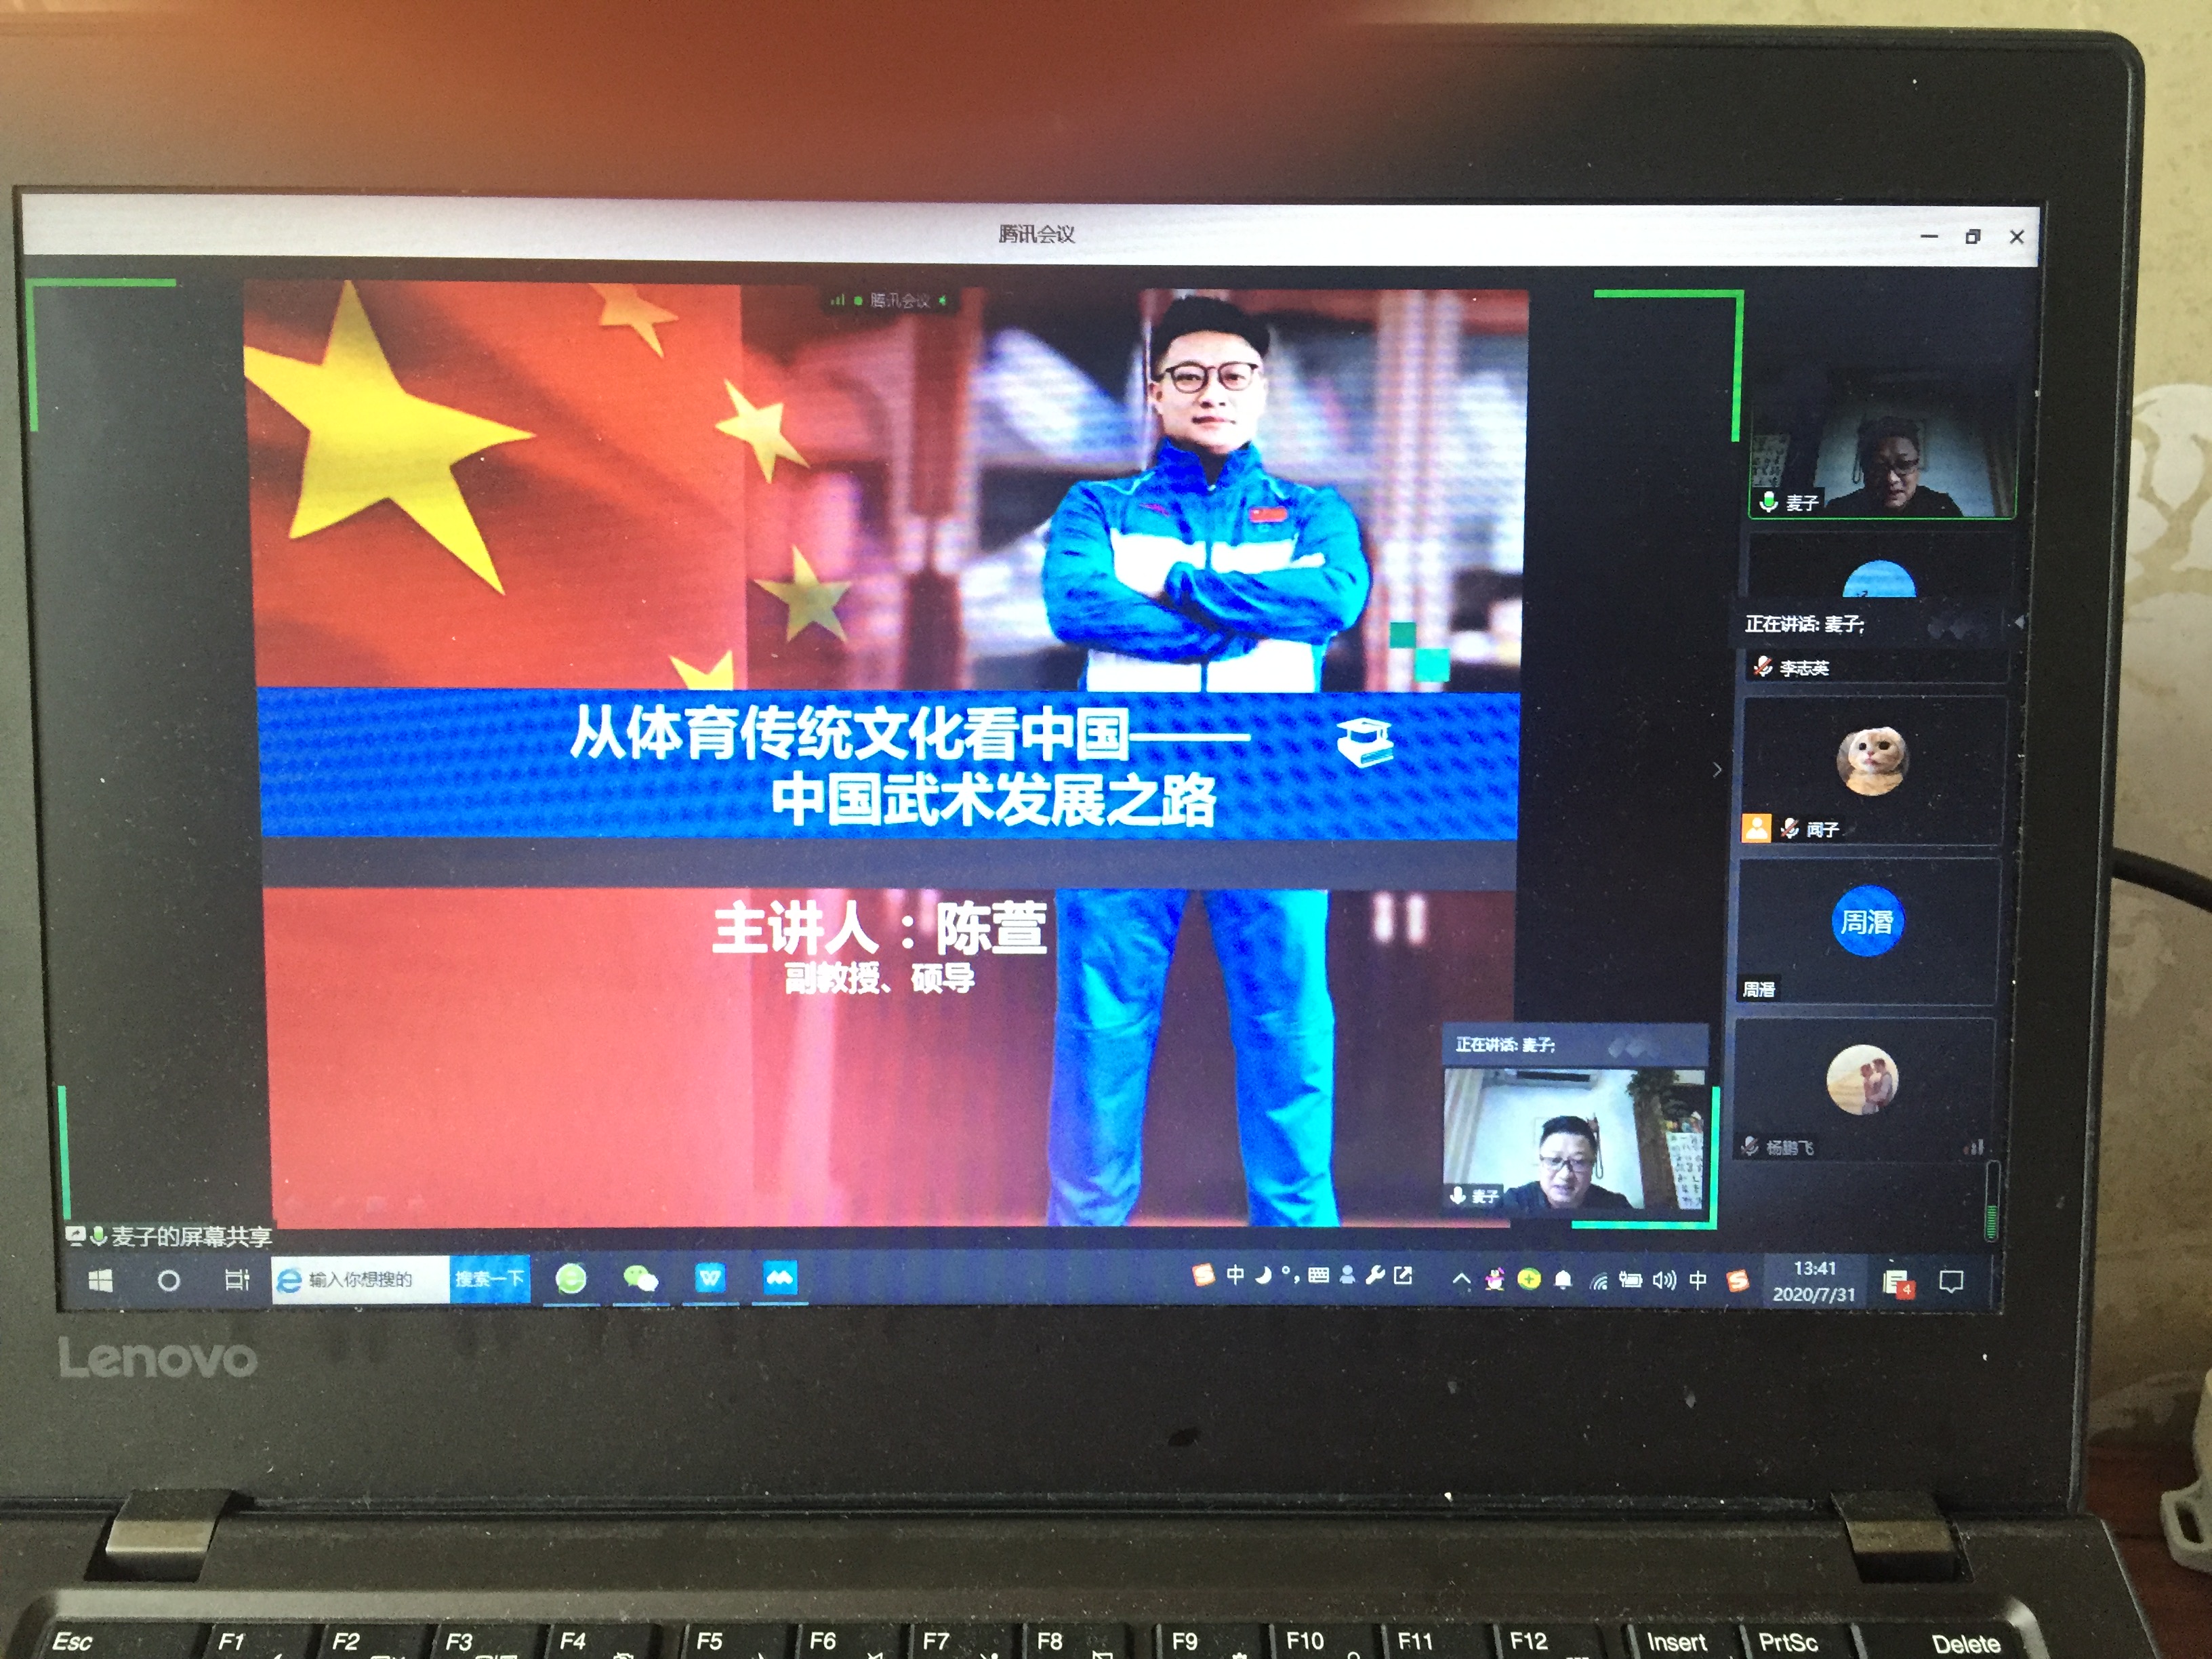Open the WeChat taskbar icon
The height and width of the screenshot is (1659, 2212).
[x=640, y=1278]
